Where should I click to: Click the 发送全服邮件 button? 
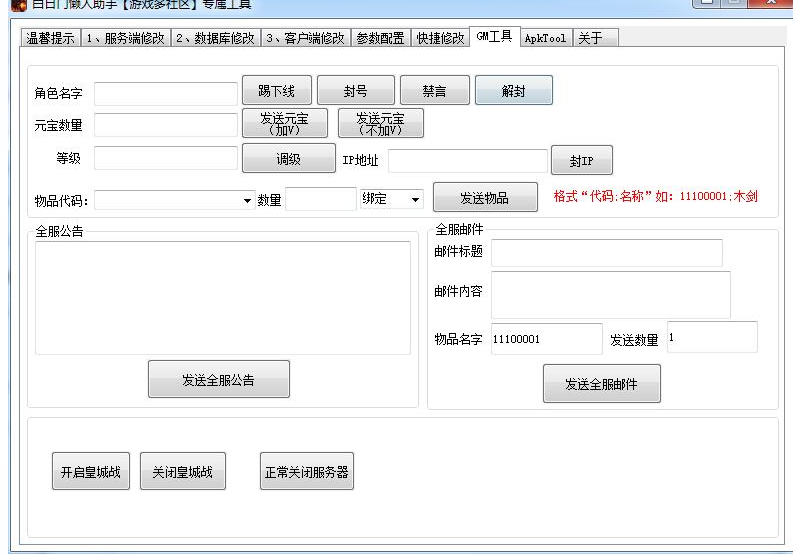[x=601, y=384]
